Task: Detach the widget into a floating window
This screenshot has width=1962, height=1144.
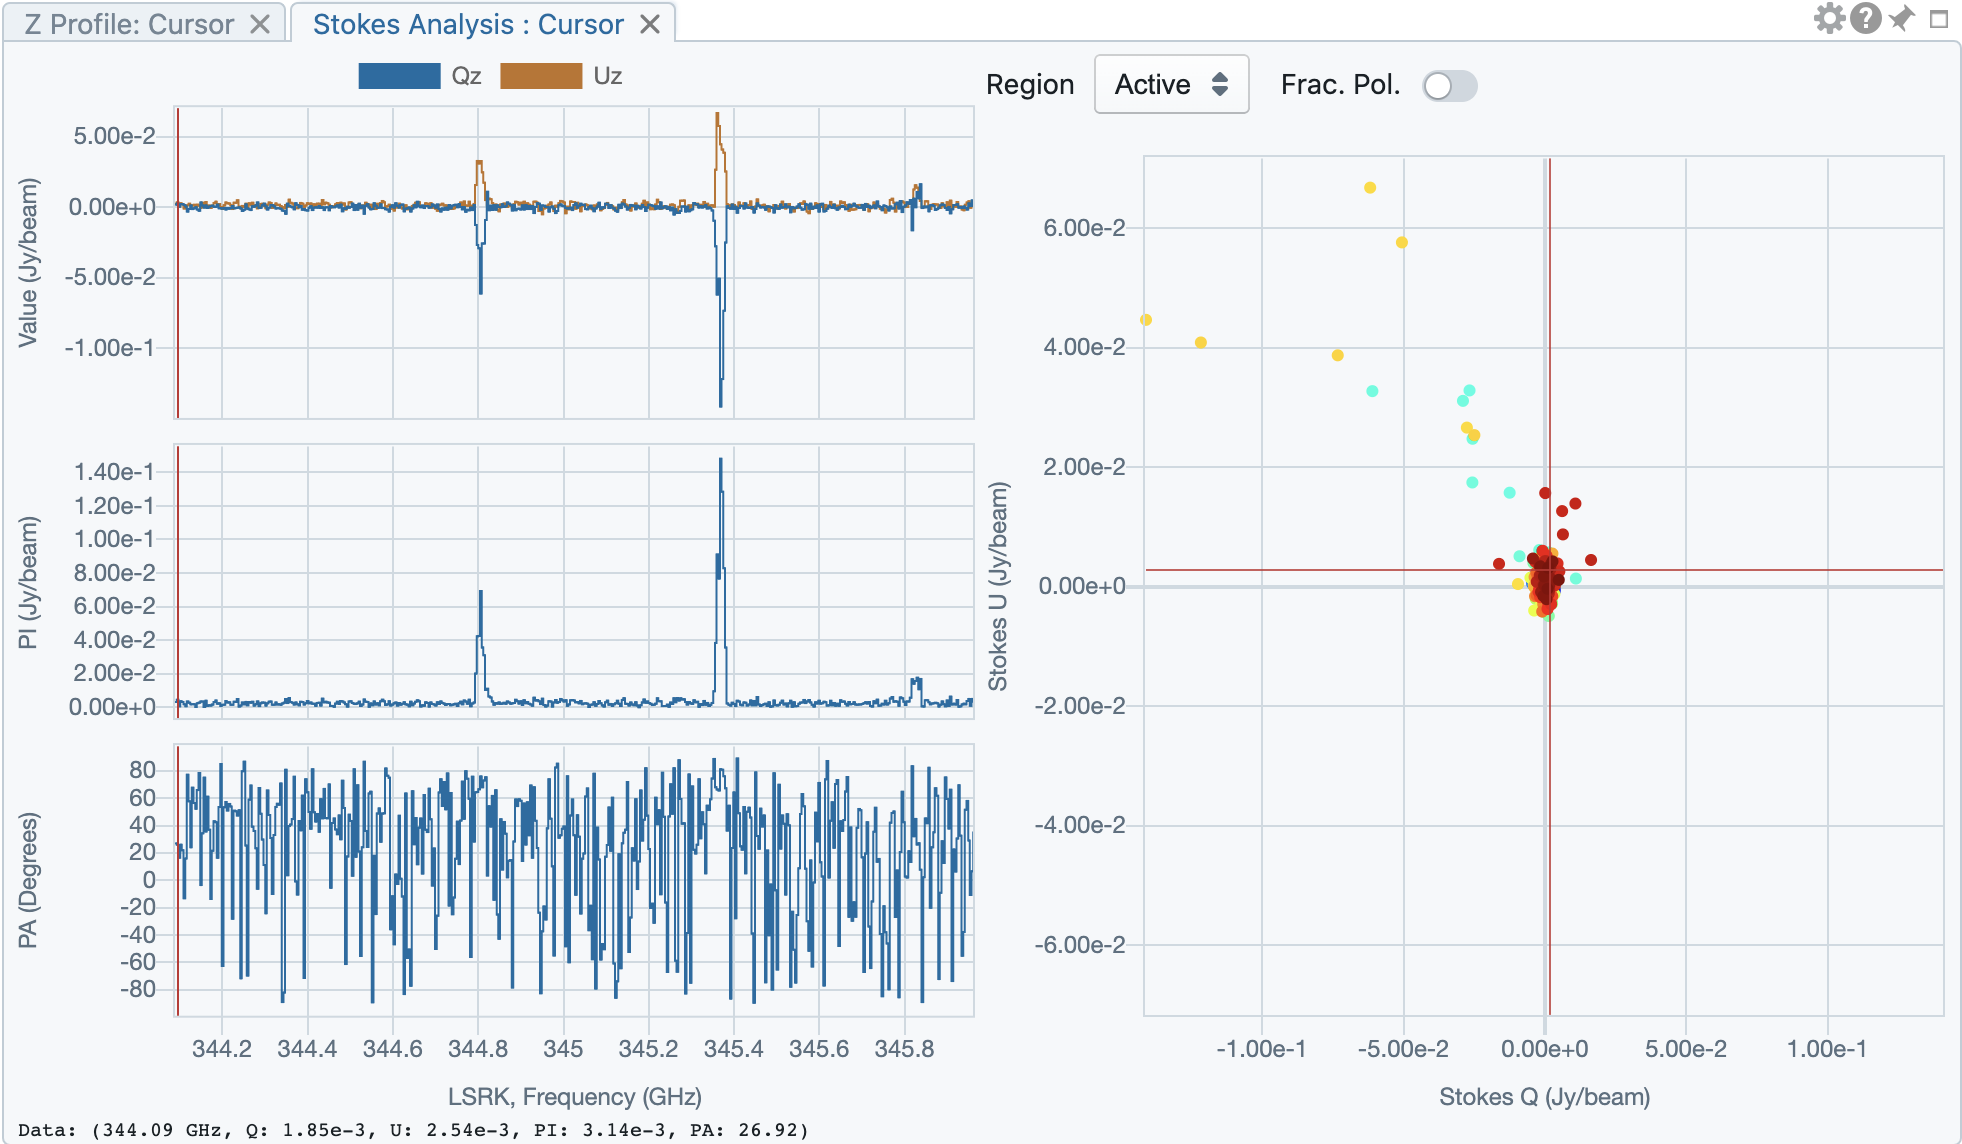Action: coord(1940,18)
